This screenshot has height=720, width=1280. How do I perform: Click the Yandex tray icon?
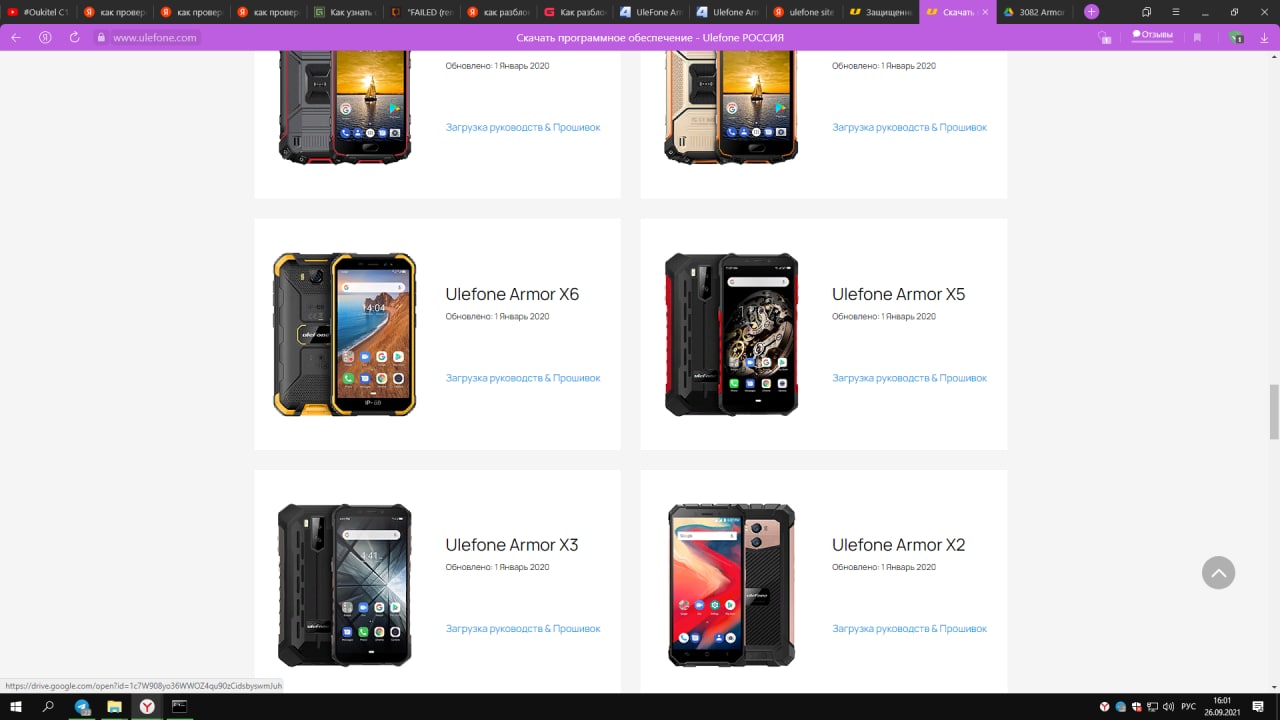tap(1105, 707)
